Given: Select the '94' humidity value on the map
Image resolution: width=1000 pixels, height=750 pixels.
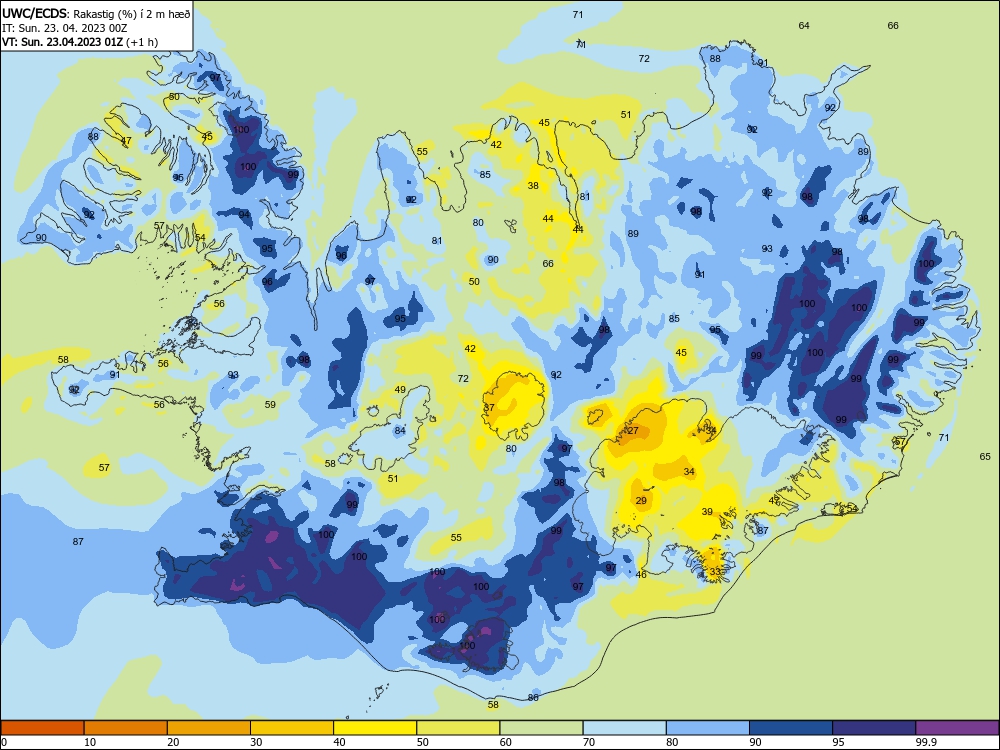Looking at the screenshot, I should [x=245, y=215].
